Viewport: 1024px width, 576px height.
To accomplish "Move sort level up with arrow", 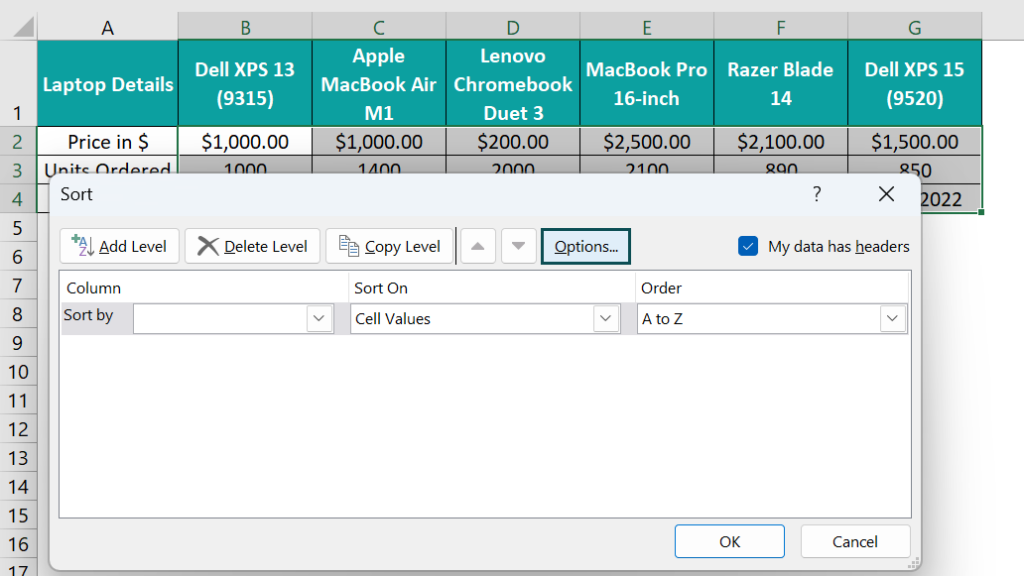I will pyautogui.click(x=478, y=246).
